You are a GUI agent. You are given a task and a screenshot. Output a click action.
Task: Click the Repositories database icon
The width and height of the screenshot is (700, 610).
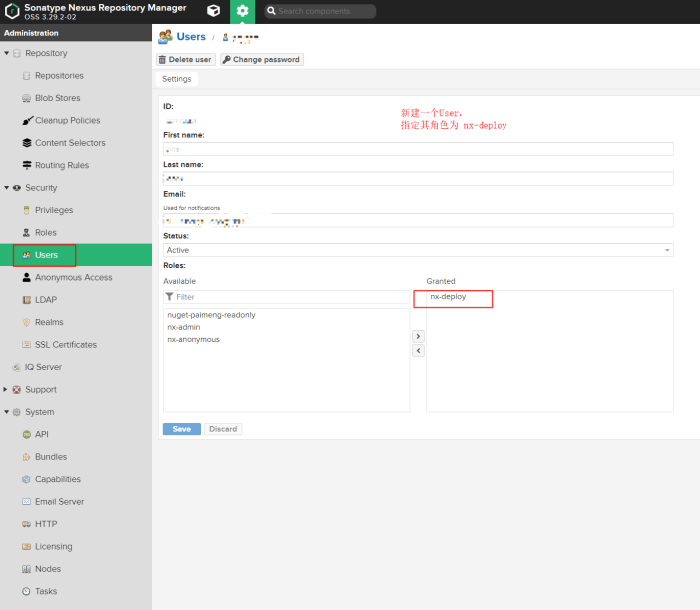(x=27, y=76)
